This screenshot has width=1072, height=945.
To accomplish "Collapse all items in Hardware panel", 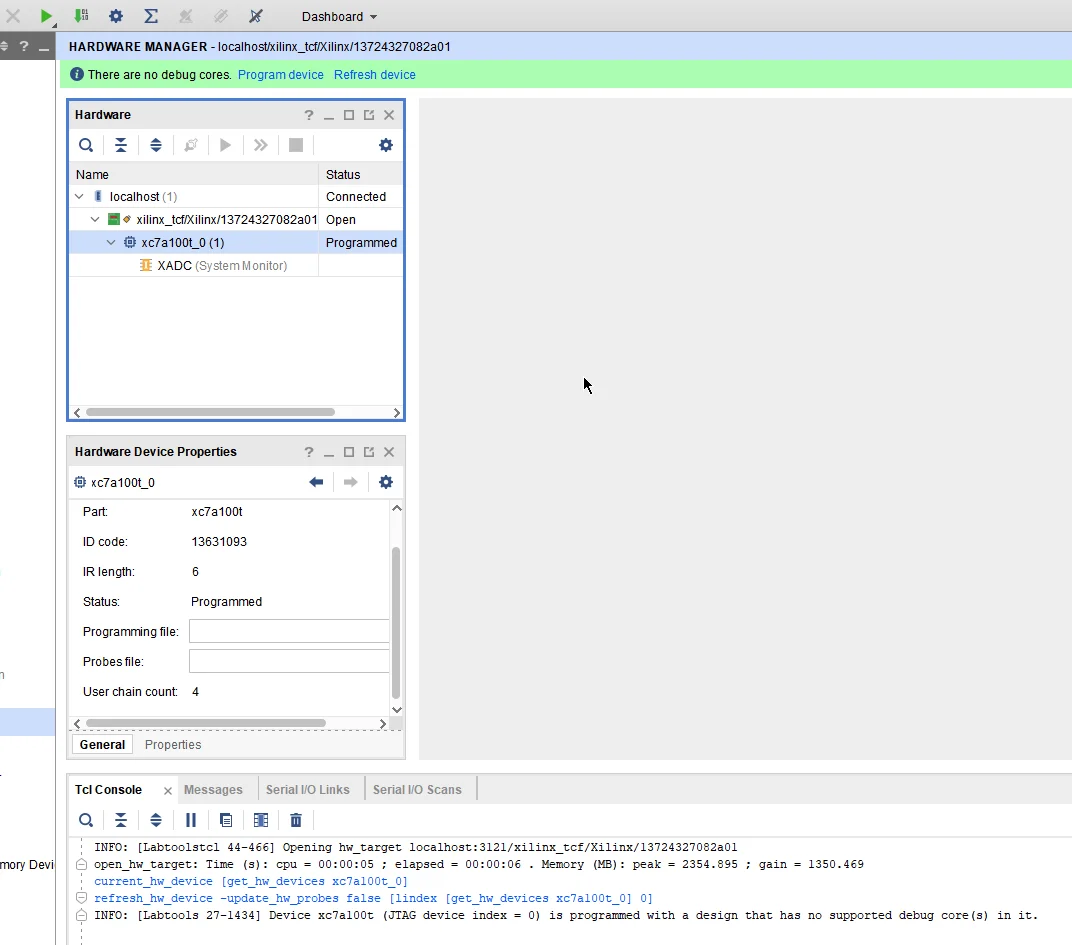I will tap(121, 145).
